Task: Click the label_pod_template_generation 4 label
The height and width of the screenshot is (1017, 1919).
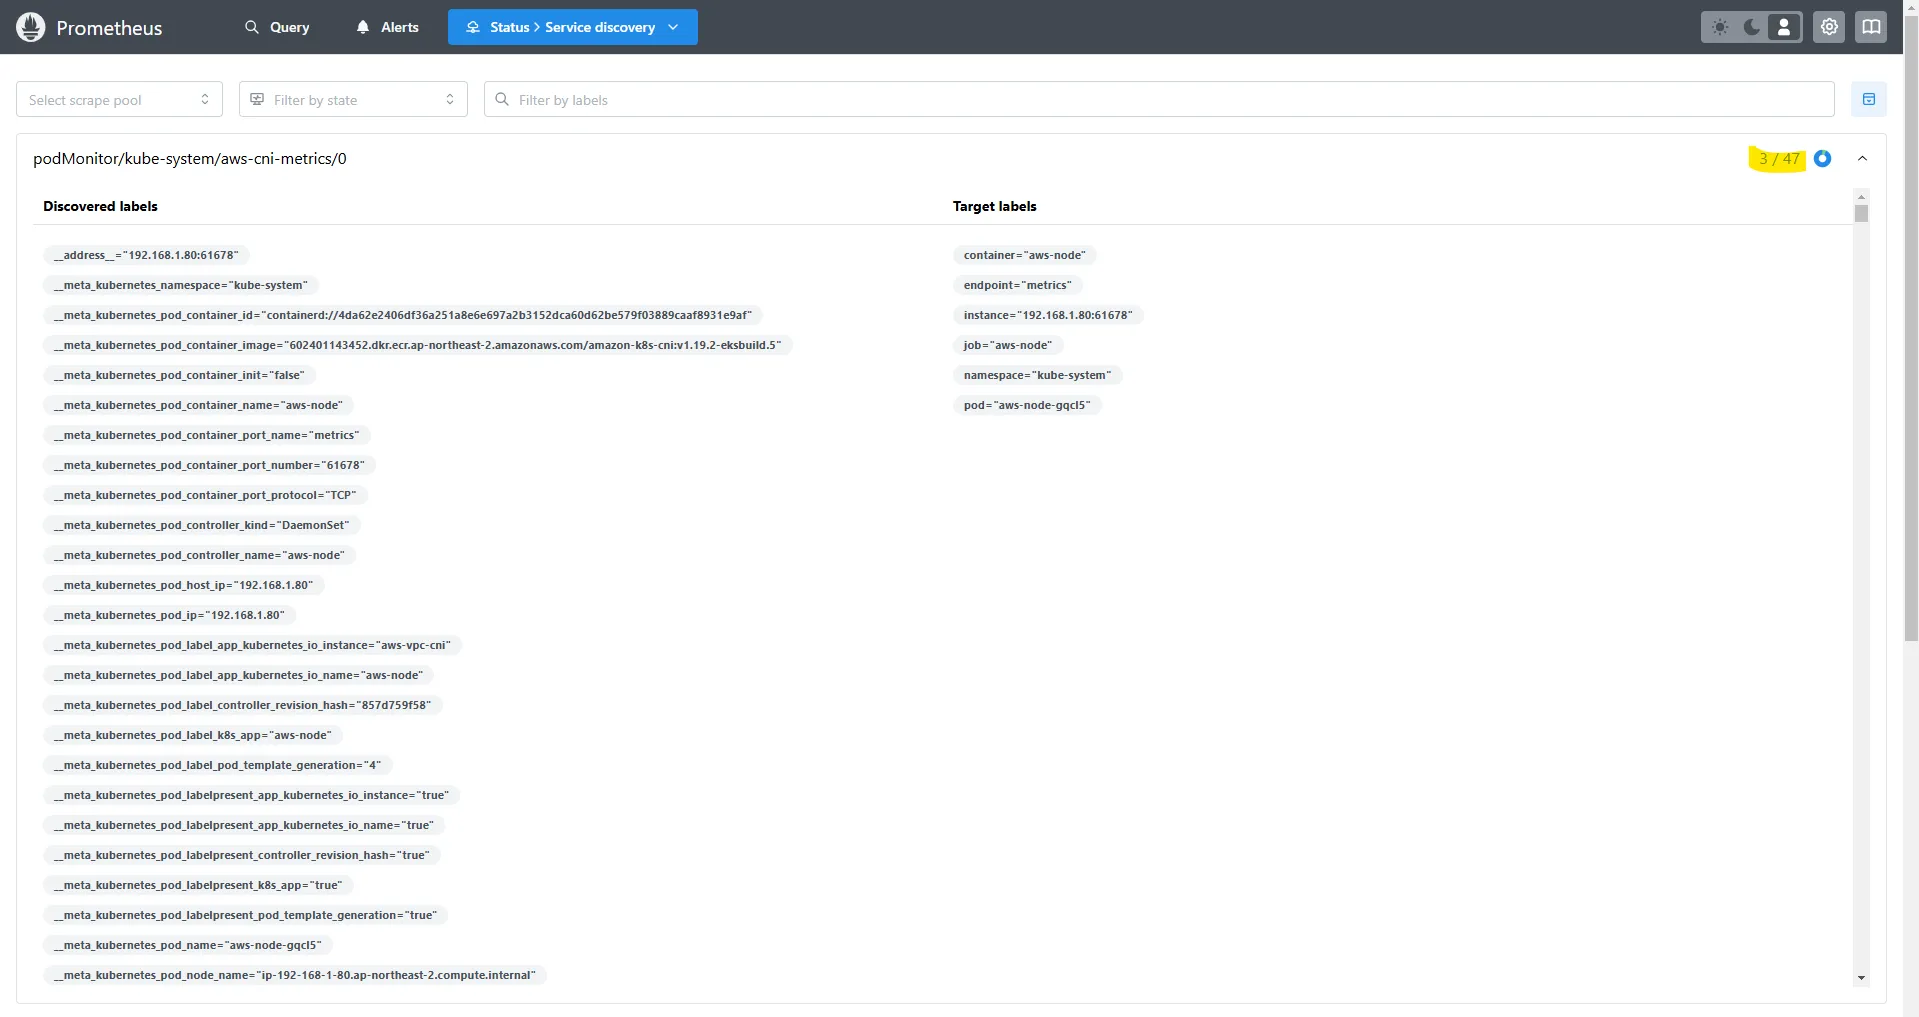Action: (x=218, y=765)
